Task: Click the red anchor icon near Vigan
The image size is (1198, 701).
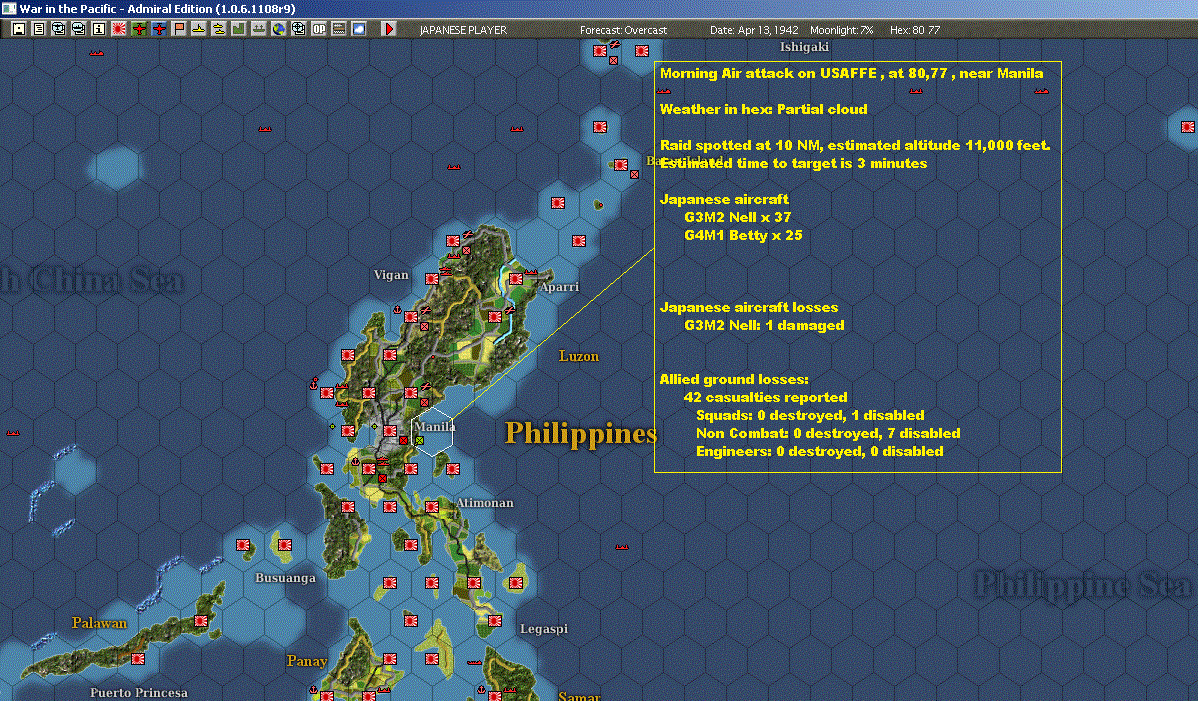Action: pos(397,309)
